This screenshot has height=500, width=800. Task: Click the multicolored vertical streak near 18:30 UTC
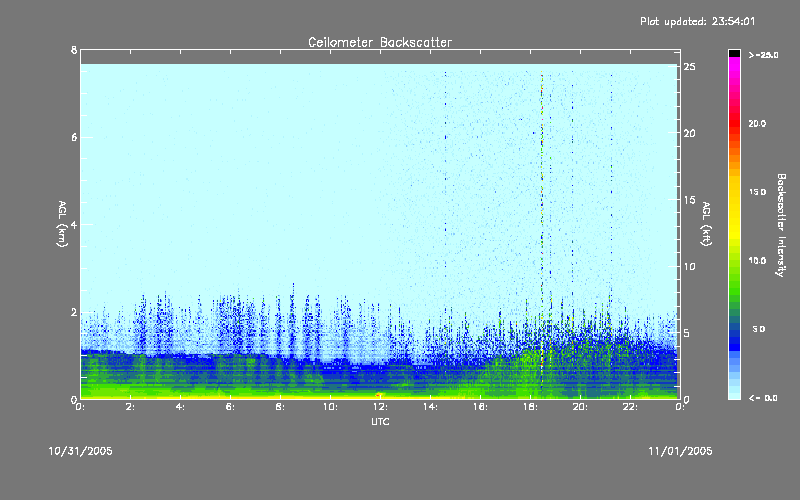(x=542, y=230)
